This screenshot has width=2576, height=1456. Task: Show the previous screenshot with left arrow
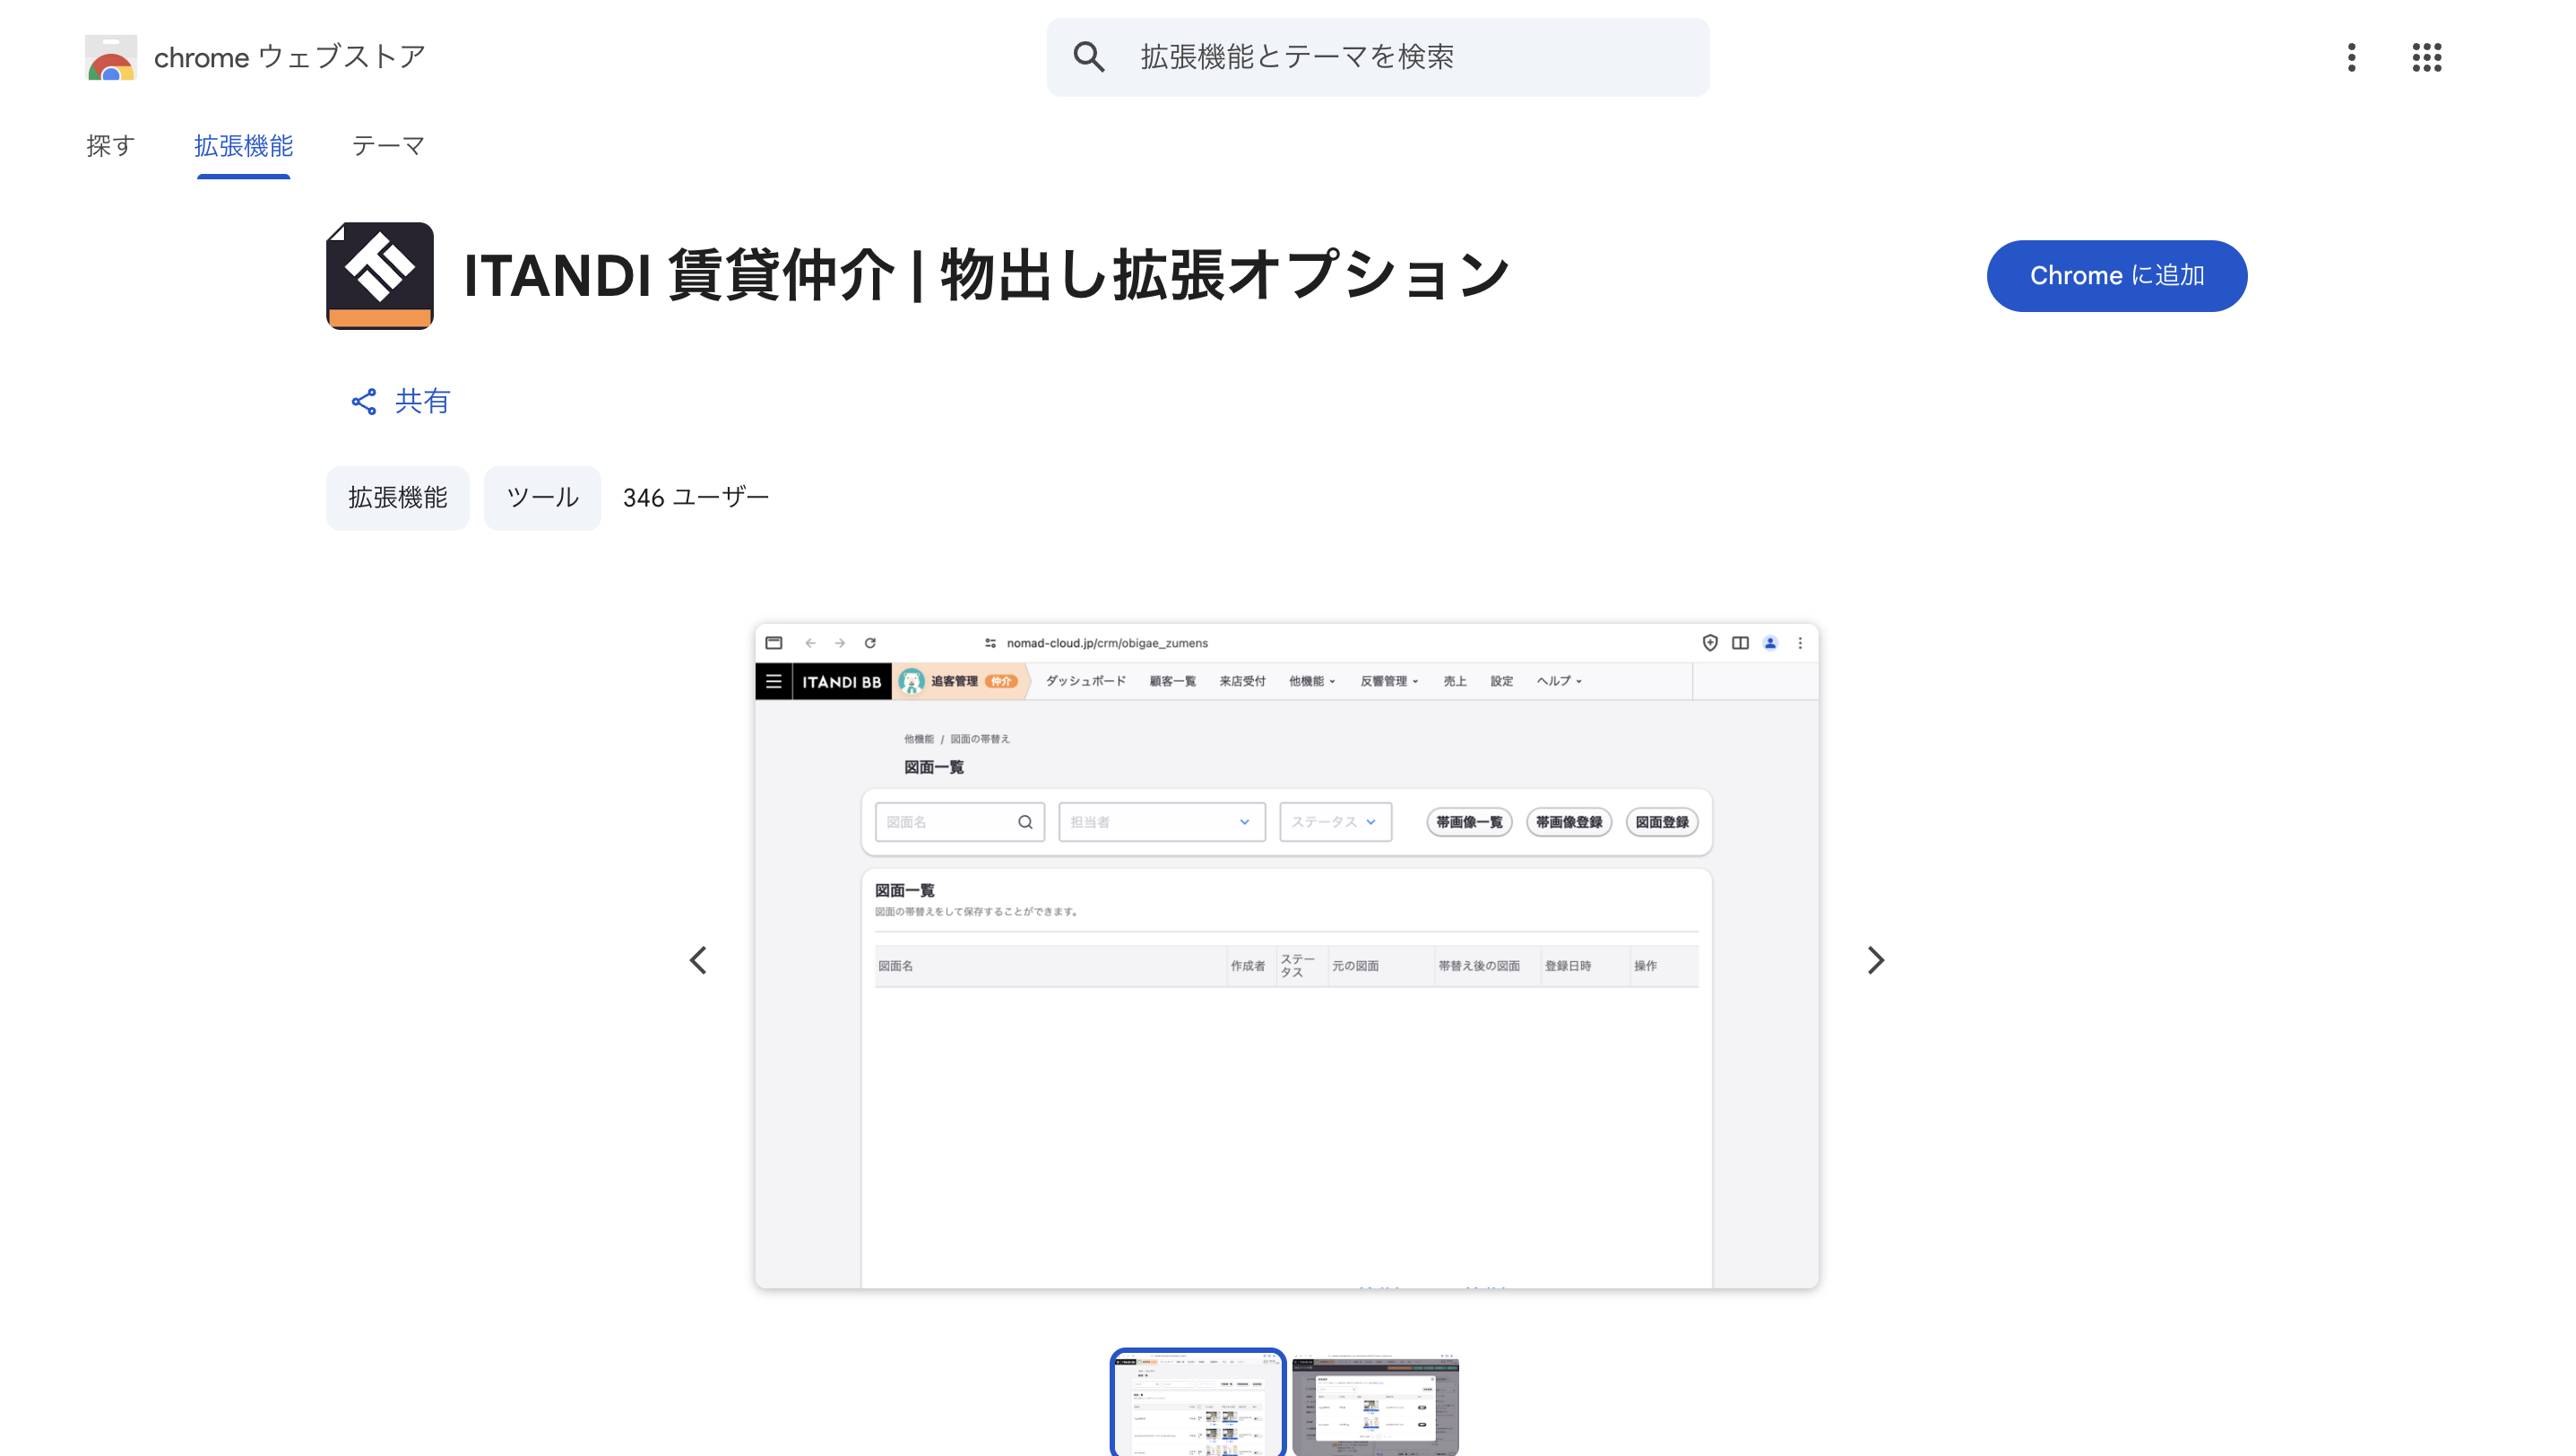[698, 960]
